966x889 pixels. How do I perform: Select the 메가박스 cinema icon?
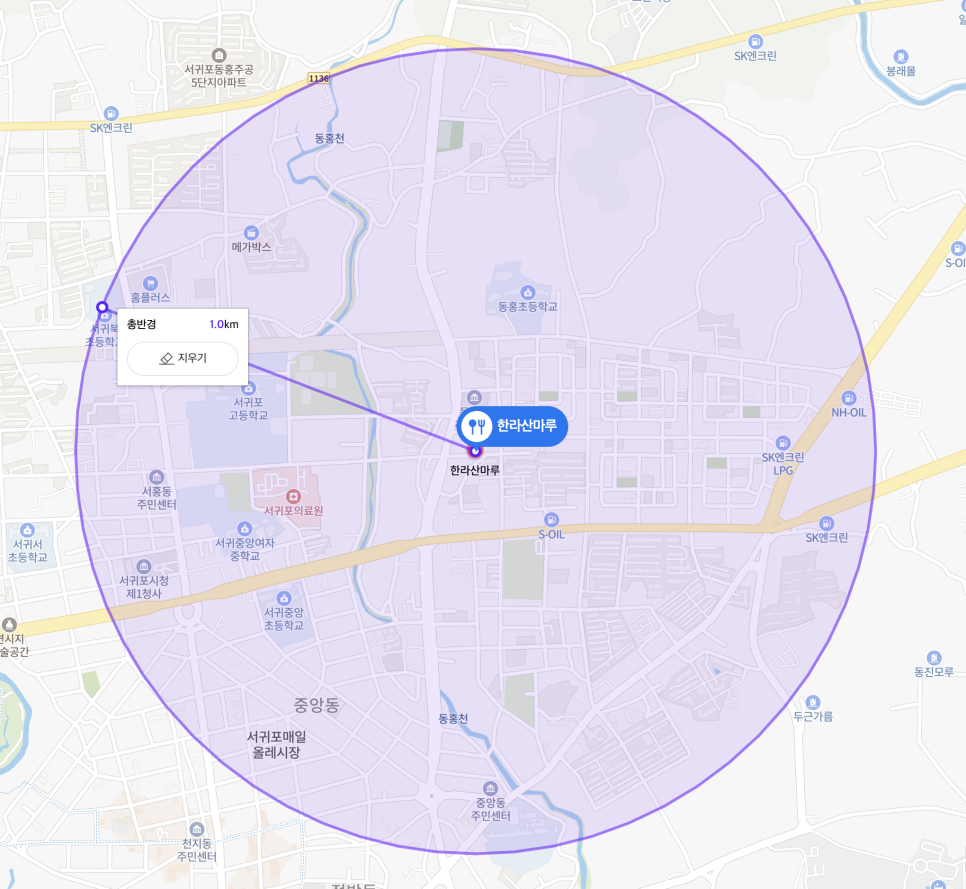tap(251, 233)
